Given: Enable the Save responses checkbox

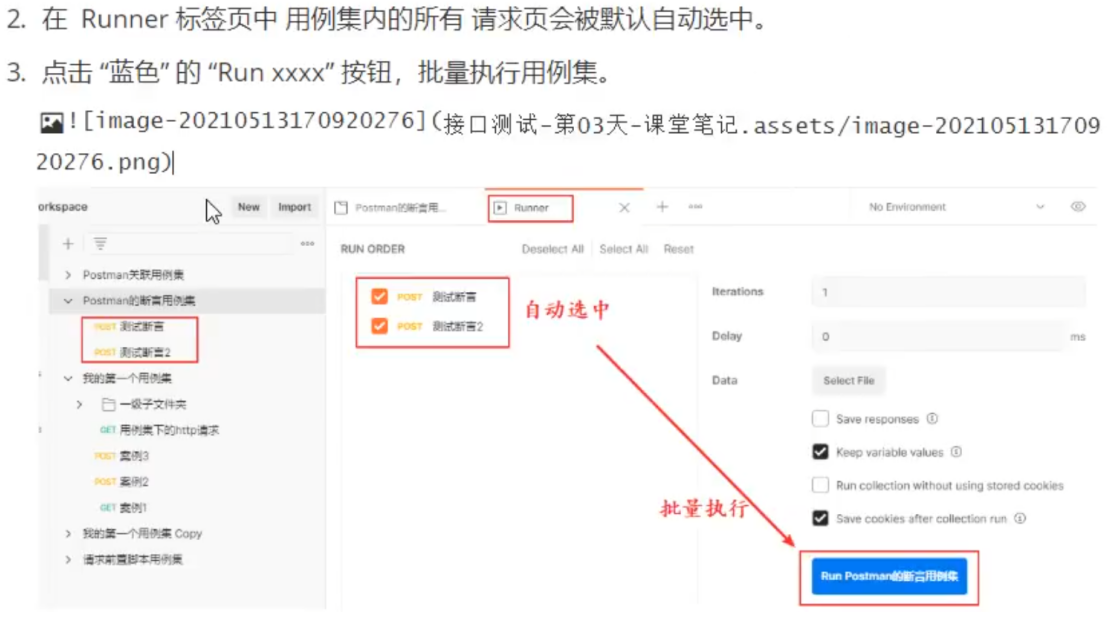Looking at the screenshot, I should point(821,418).
